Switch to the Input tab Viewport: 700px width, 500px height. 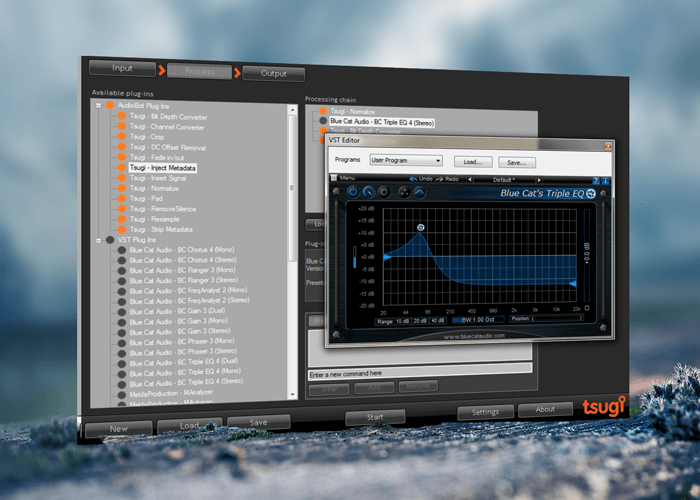pyautogui.click(x=122, y=68)
